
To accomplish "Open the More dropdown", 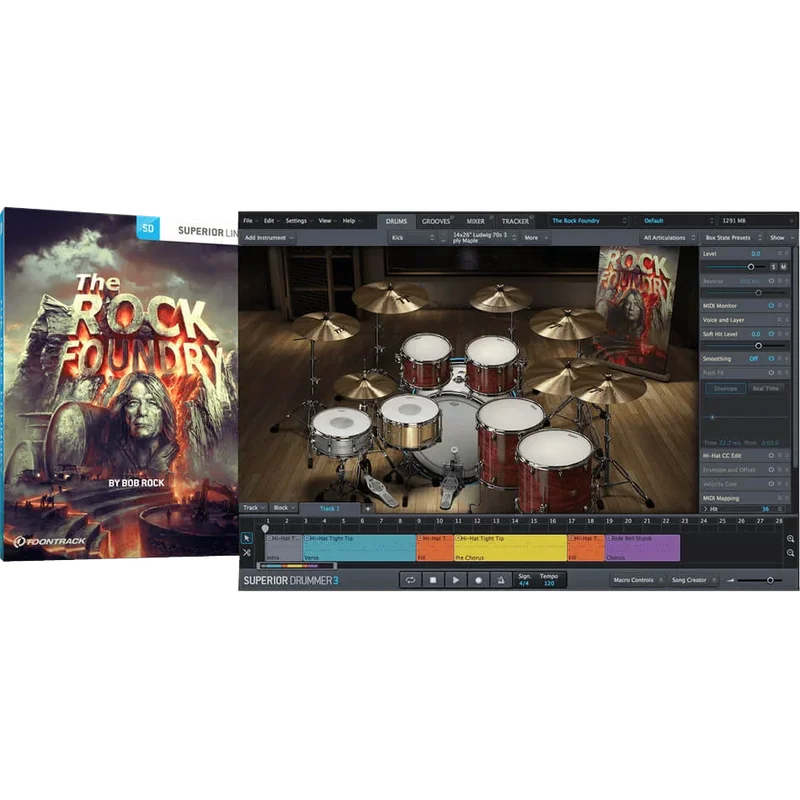I will (536, 238).
